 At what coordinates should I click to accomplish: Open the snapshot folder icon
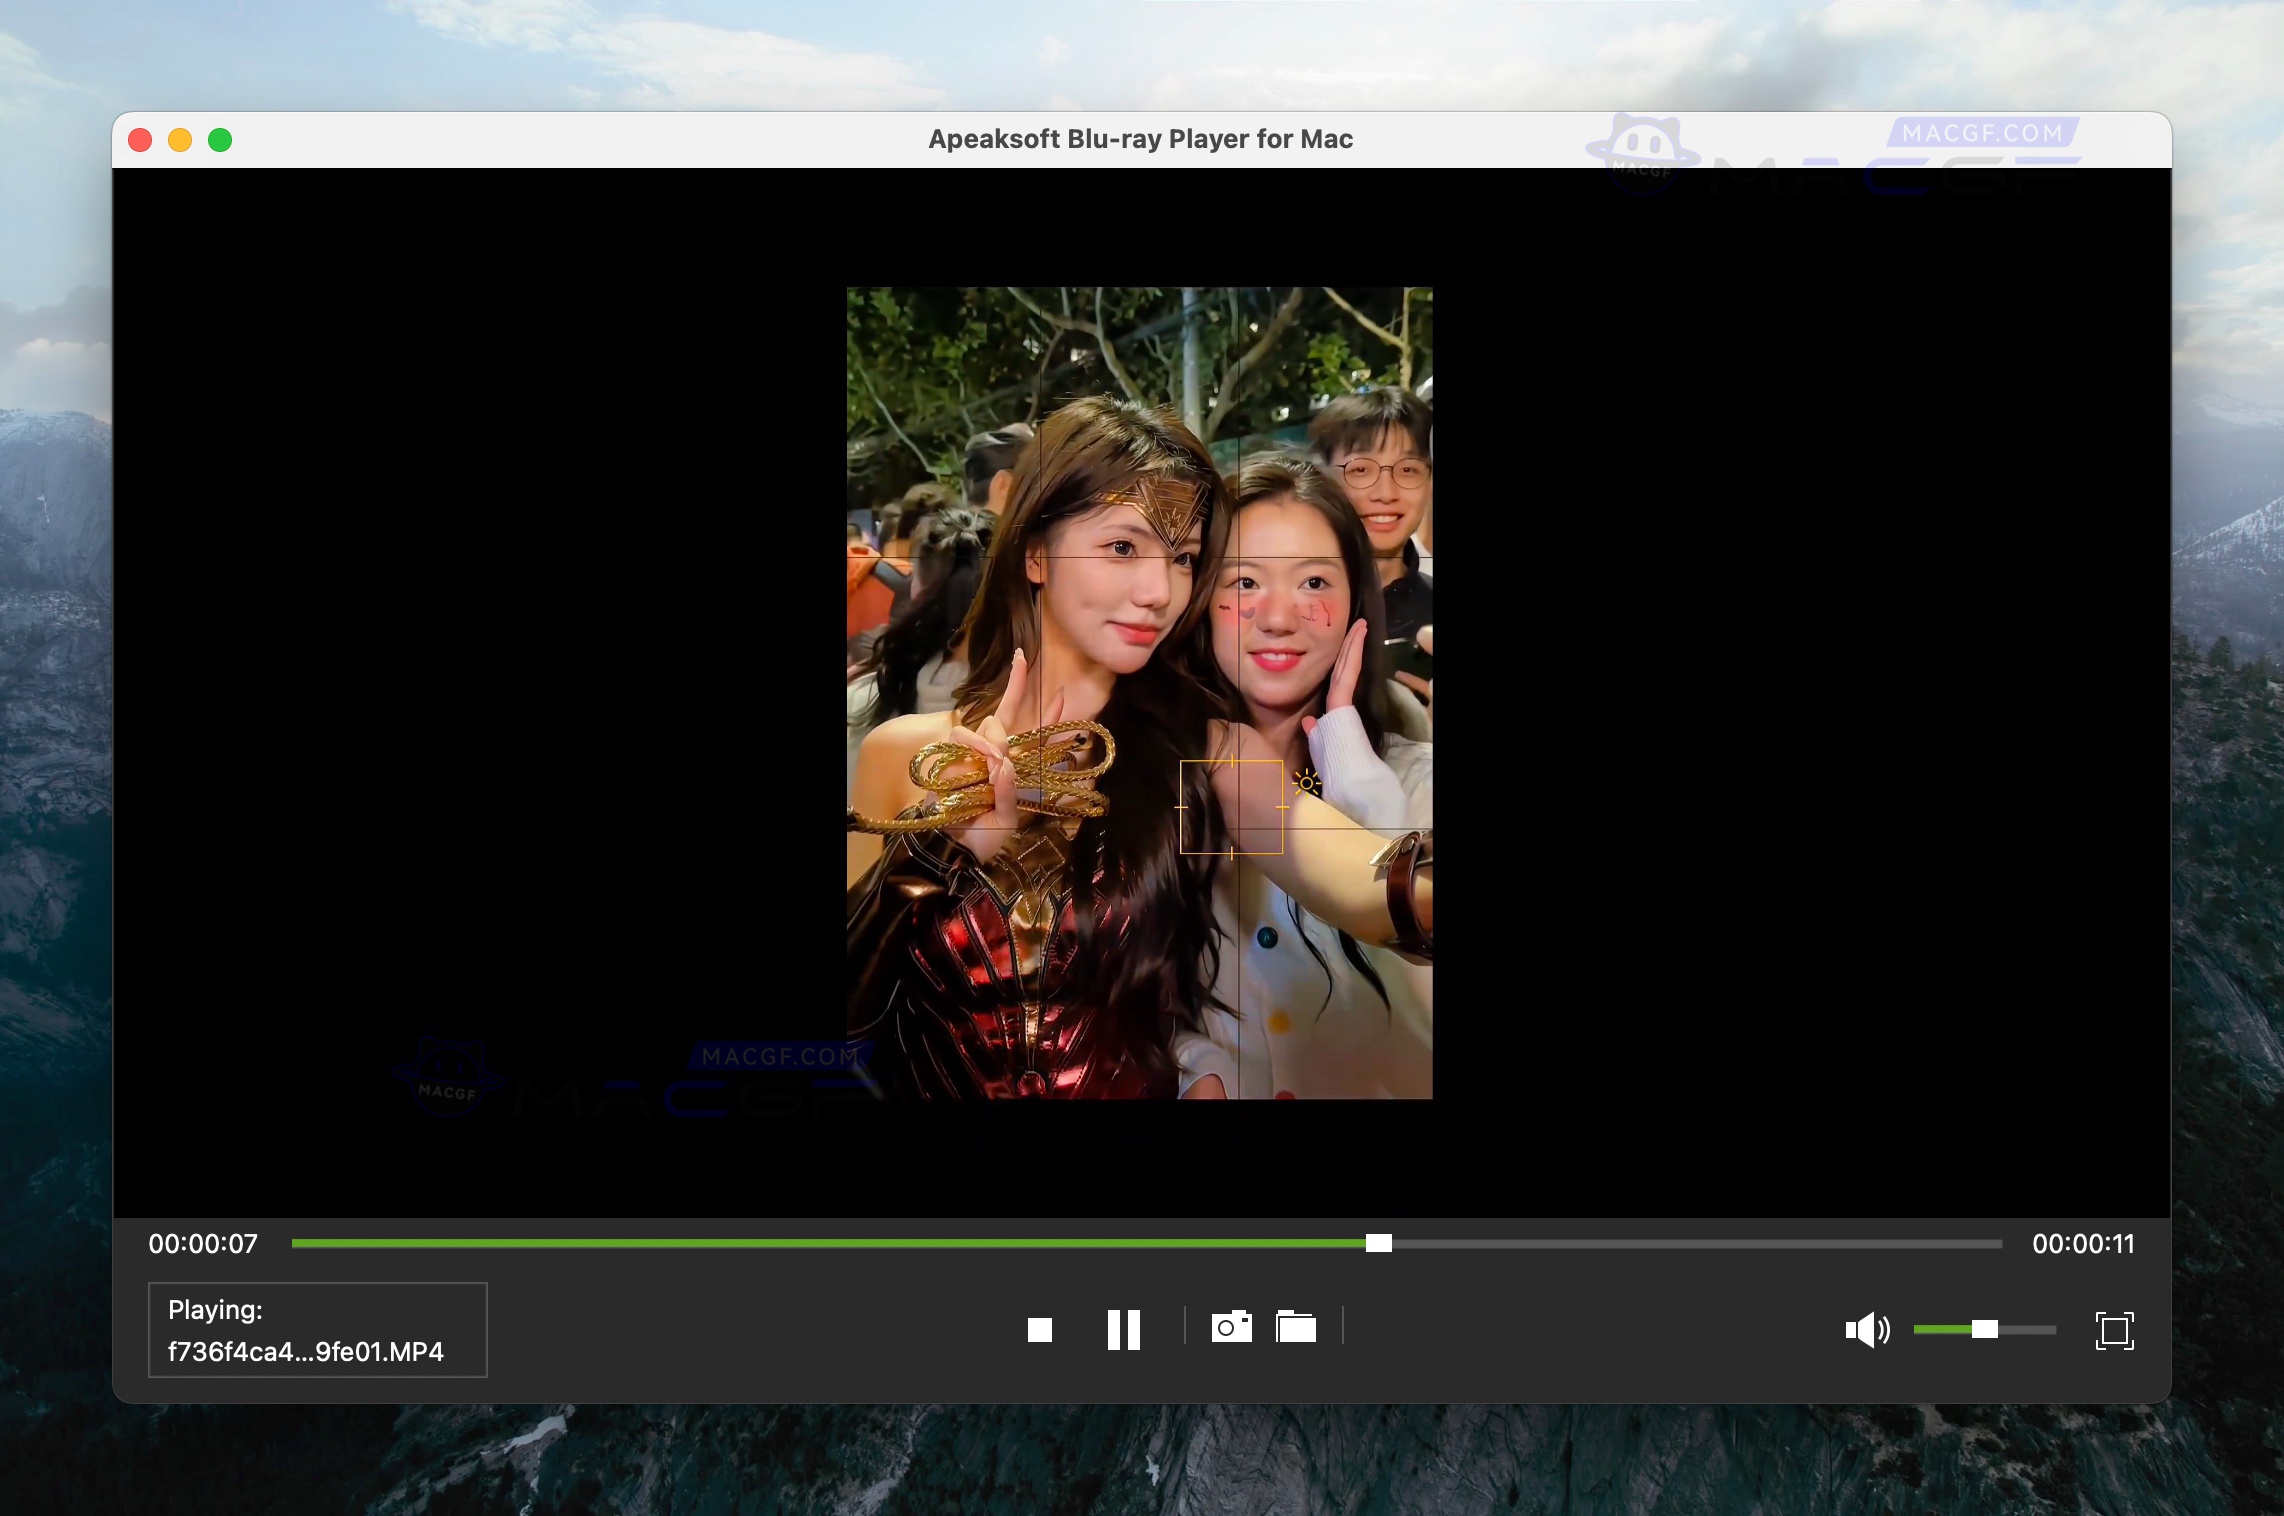pos(1296,1328)
